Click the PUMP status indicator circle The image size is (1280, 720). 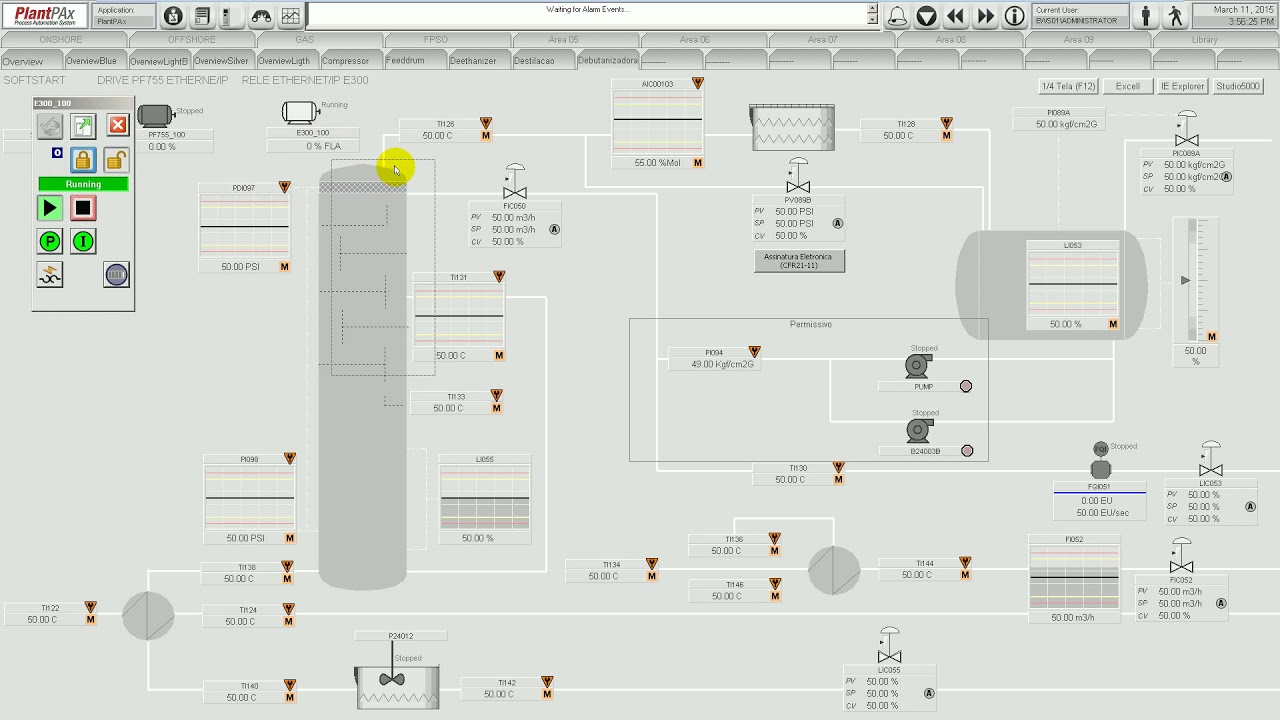(966, 386)
